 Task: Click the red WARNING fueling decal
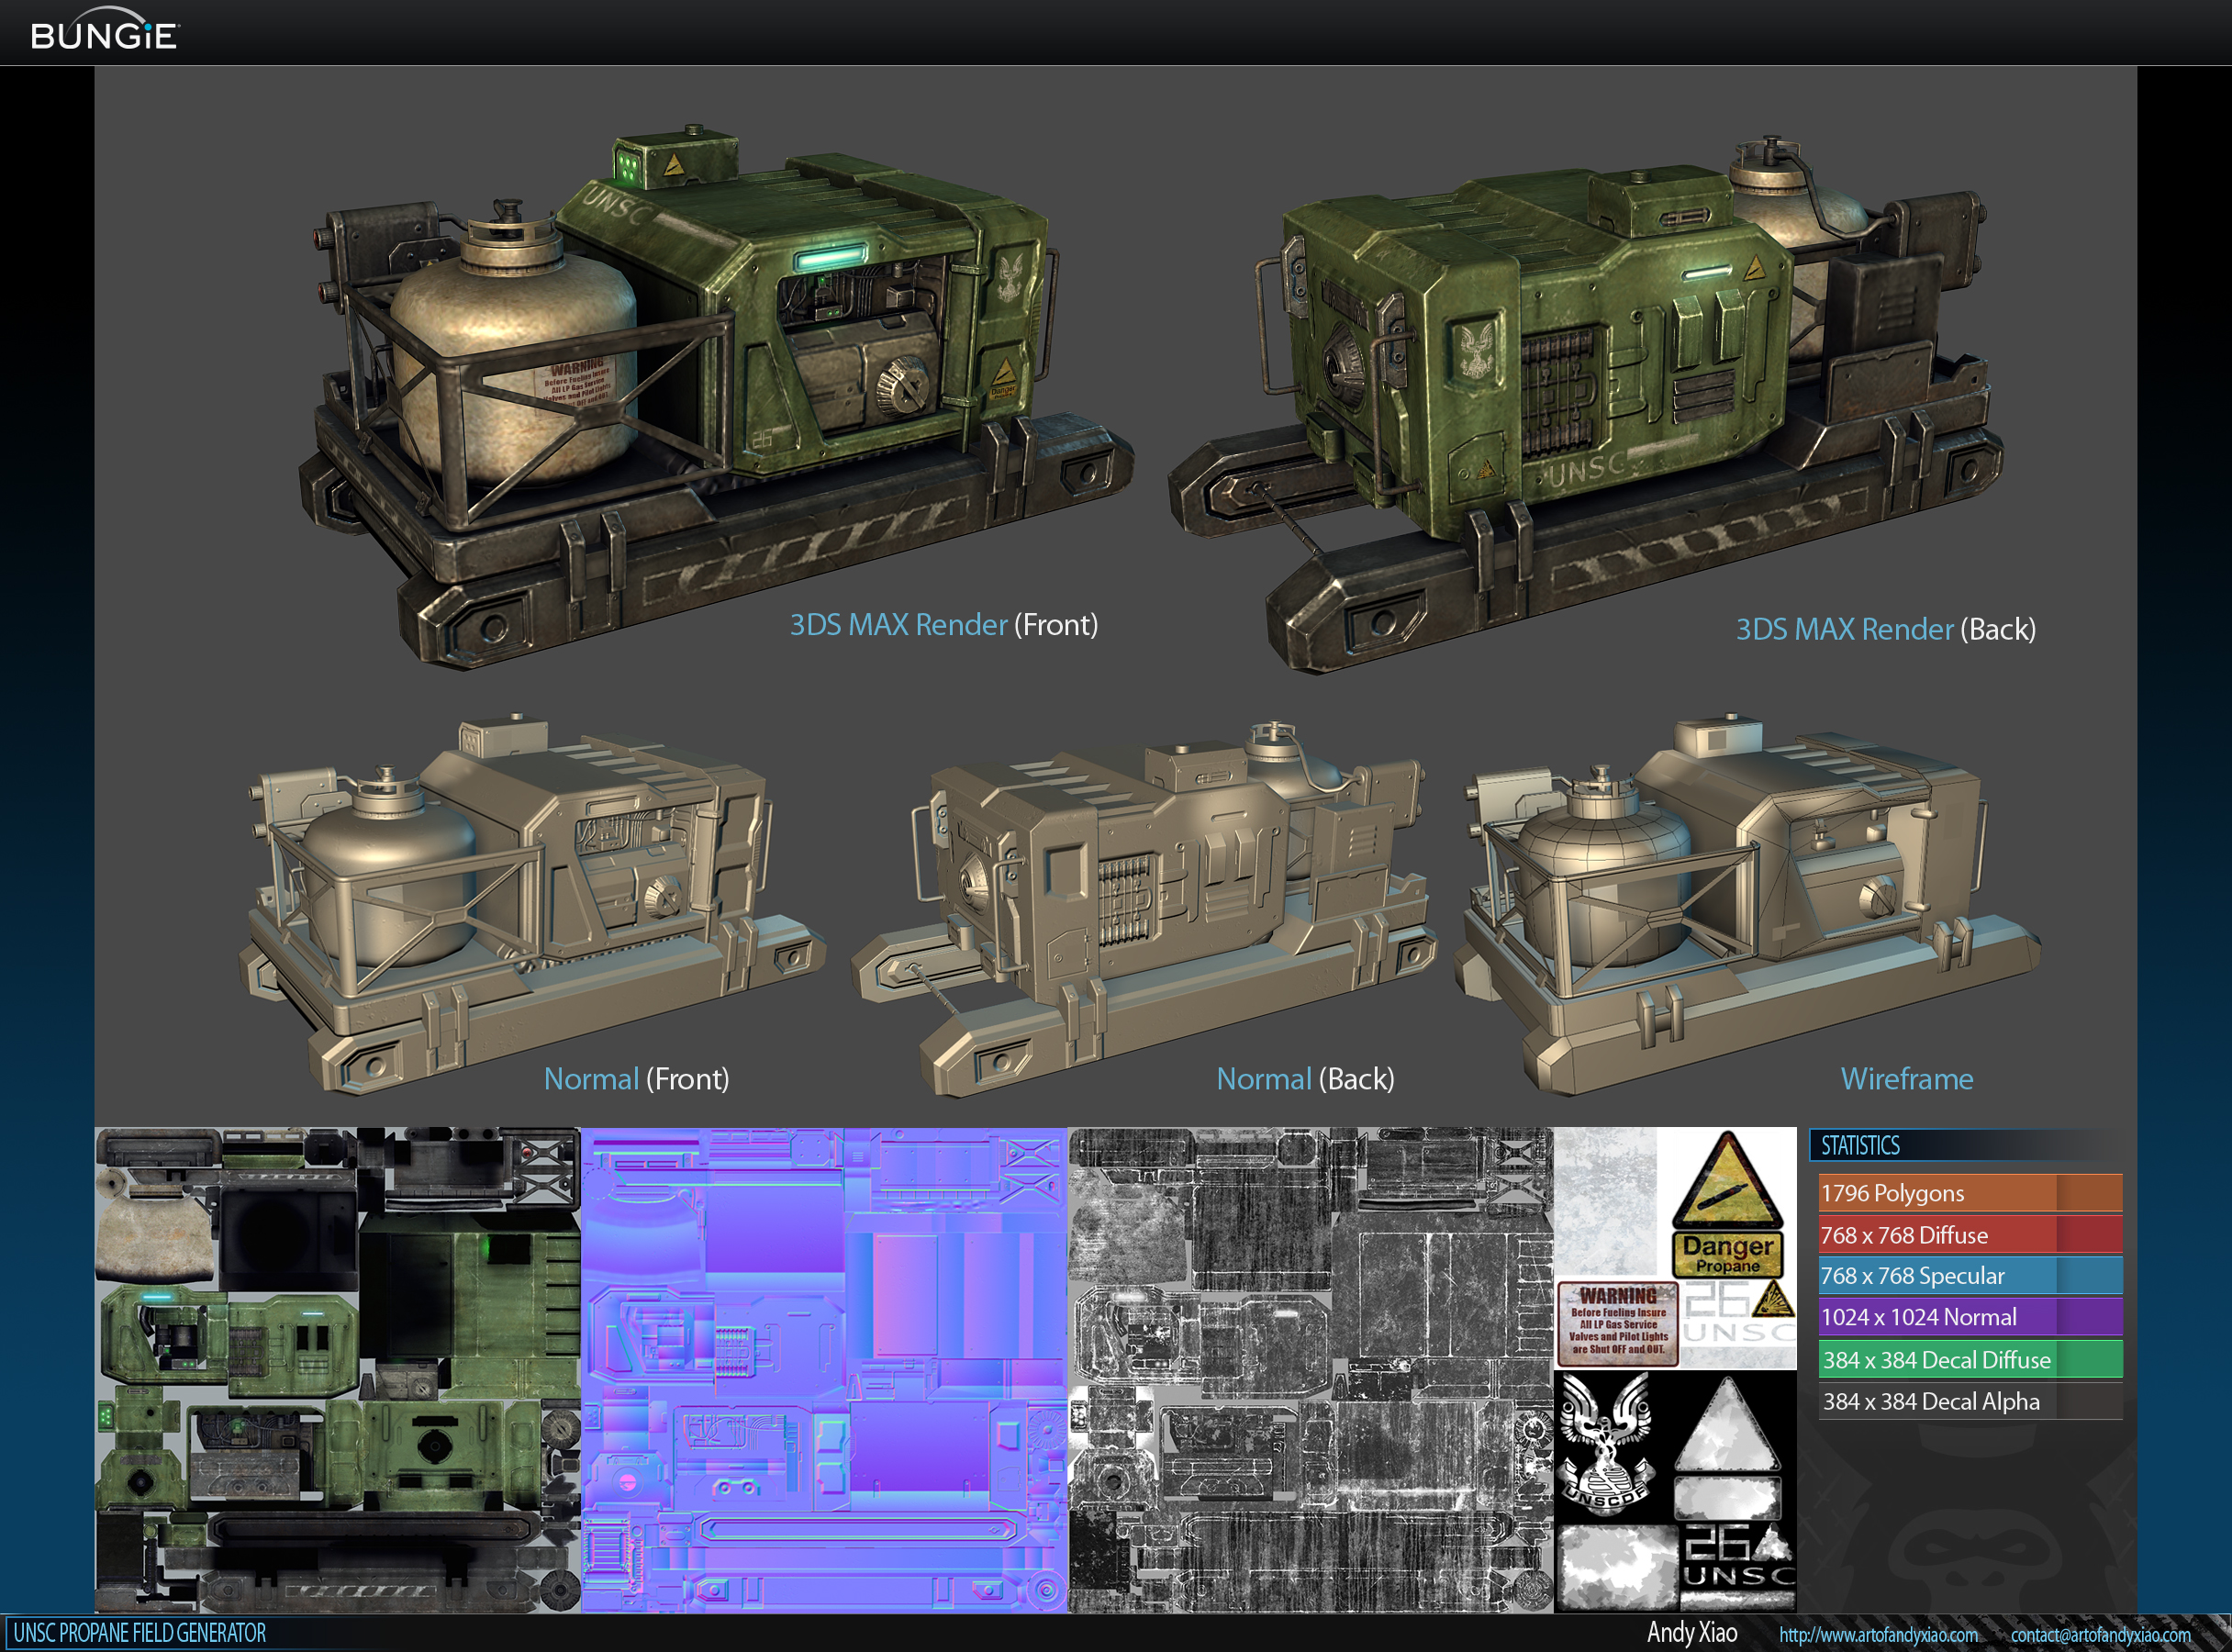[1618, 1324]
